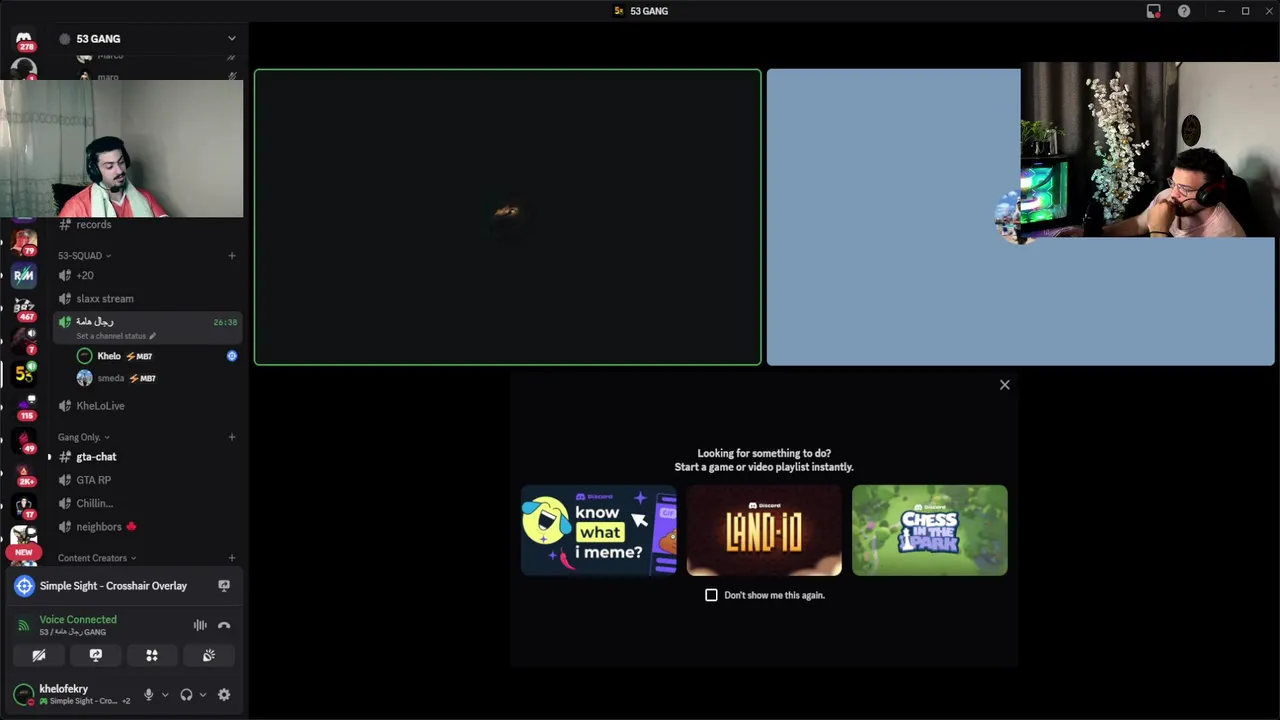Join slaxx stream voice channel
Image resolution: width=1280 pixels, height=720 pixels.
(148, 299)
